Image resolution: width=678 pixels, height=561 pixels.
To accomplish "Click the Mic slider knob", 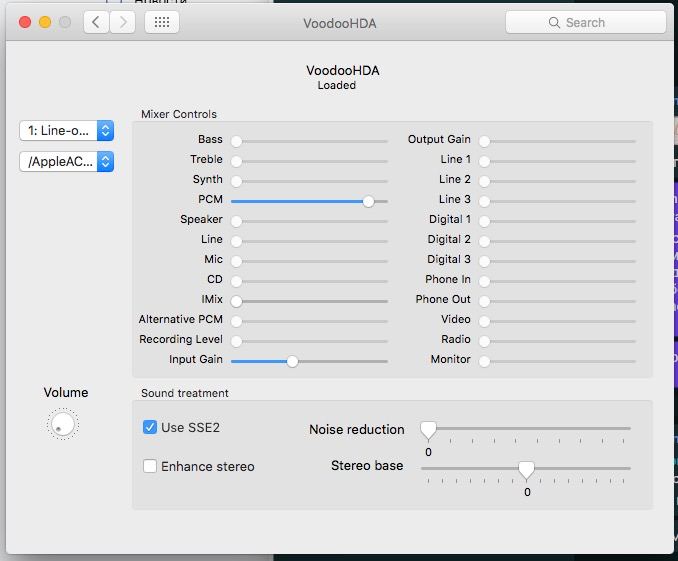I will [237, 261].
